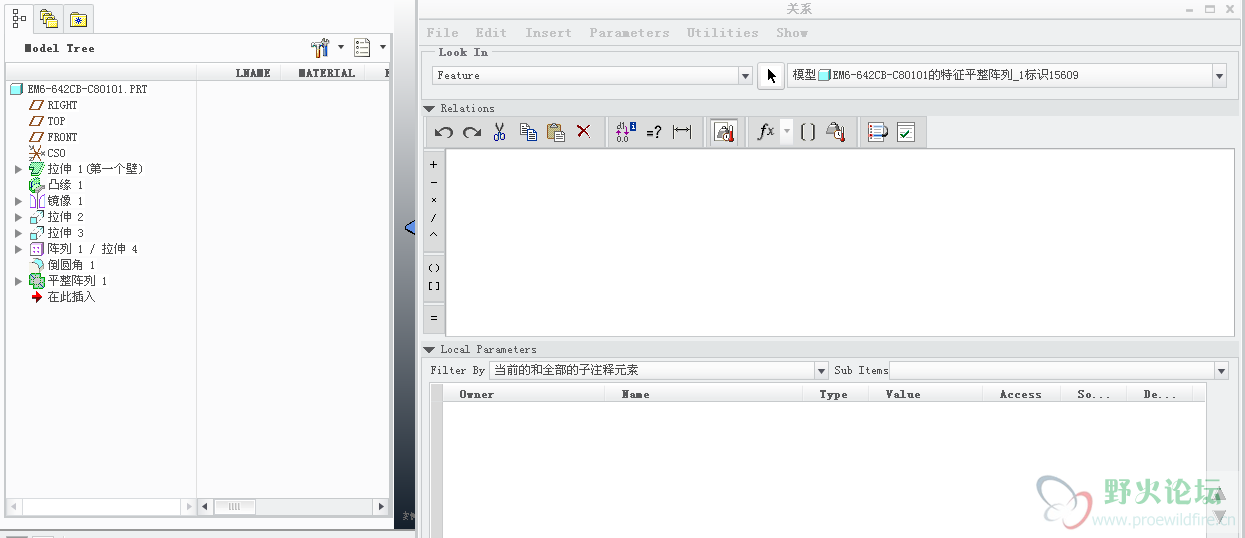Select the 在此插入 insert marker
The image size is (1245, 538).
pos(63,297)
